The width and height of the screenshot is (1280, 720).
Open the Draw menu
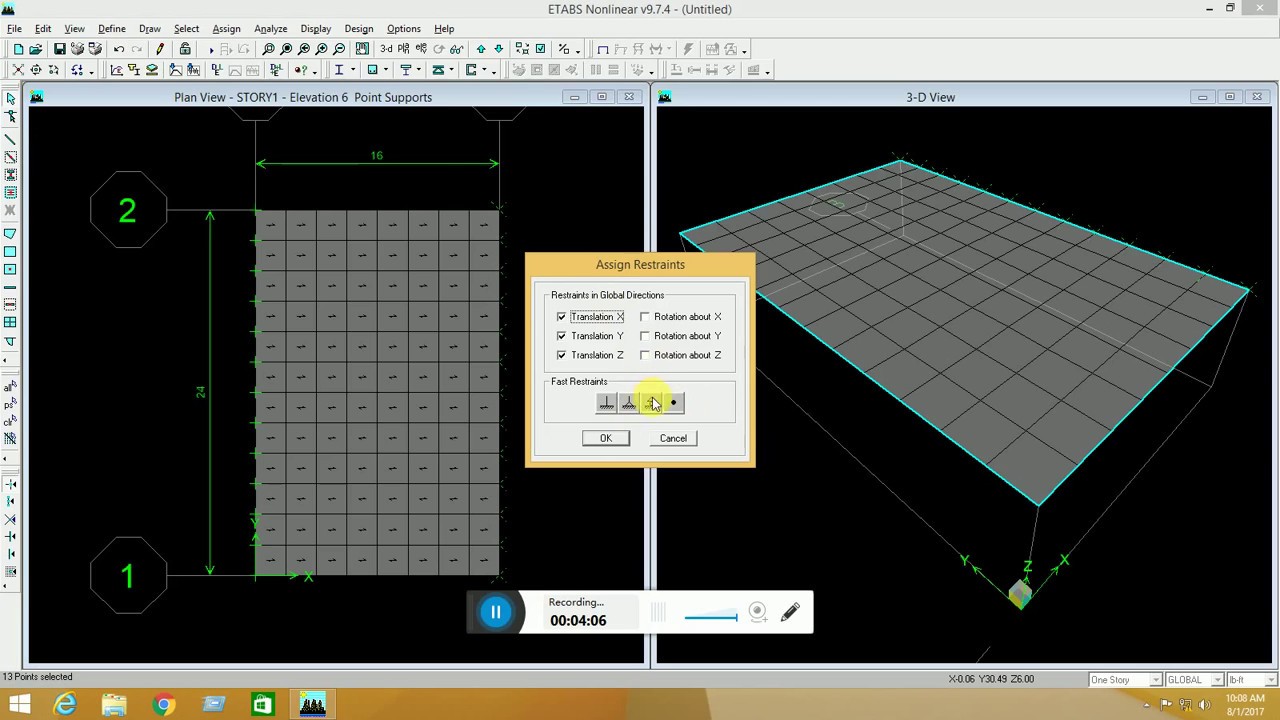tap(149, 29)
